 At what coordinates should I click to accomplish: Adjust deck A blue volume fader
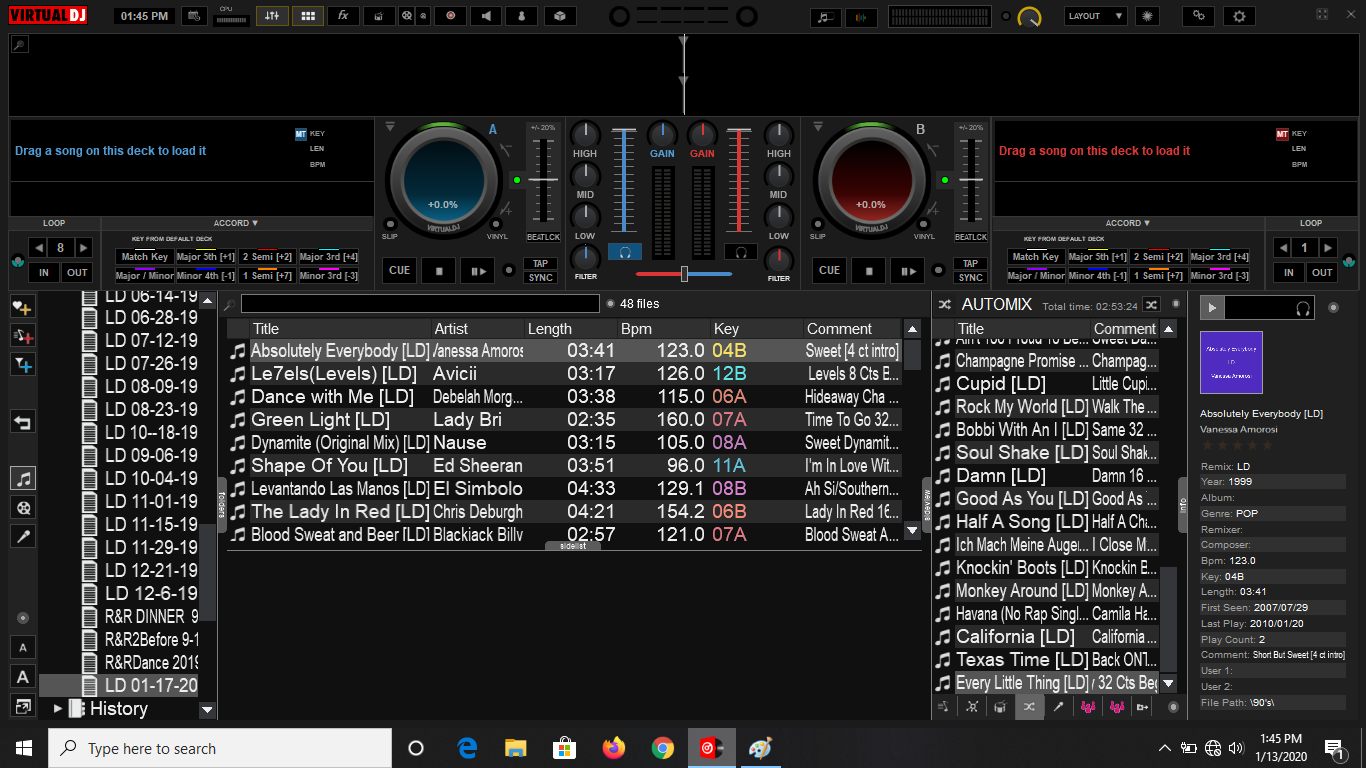click(x=624, y=183)
